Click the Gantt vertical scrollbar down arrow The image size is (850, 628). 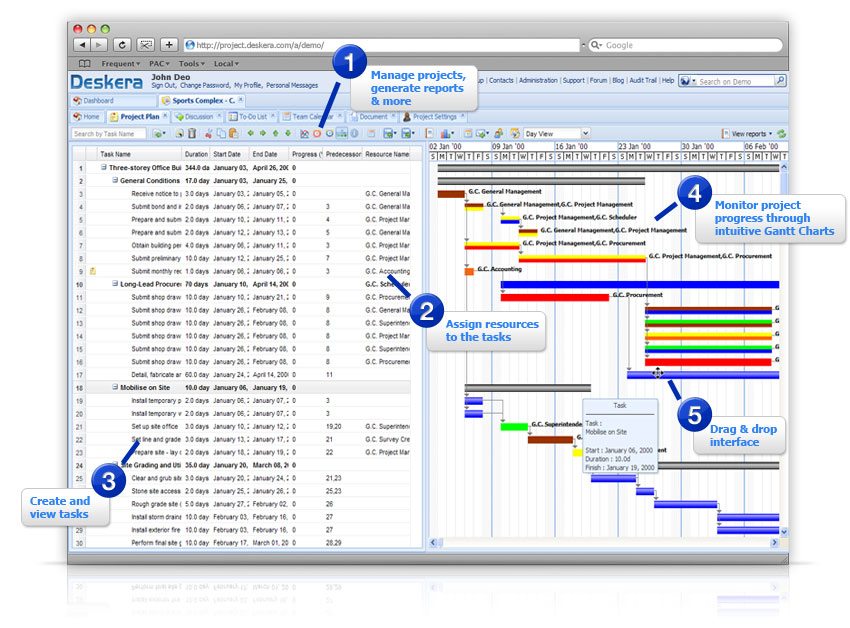tap(784, 532)
